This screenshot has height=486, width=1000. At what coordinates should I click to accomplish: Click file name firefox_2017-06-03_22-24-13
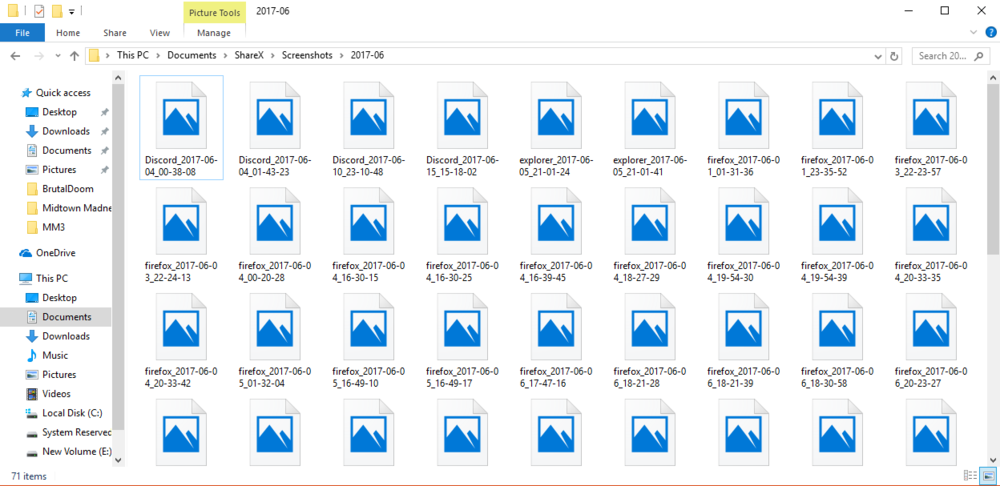tap(181, 272)
